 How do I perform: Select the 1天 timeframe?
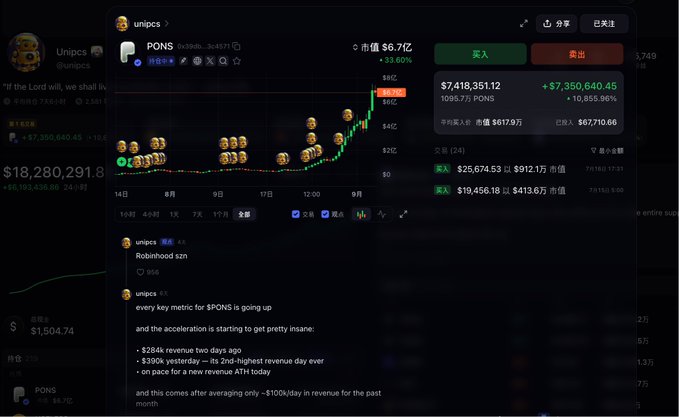point(174,214)
